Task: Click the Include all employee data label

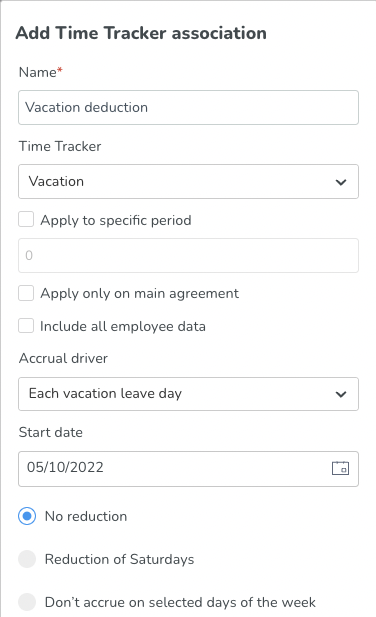Action: (x=123, y=326)
